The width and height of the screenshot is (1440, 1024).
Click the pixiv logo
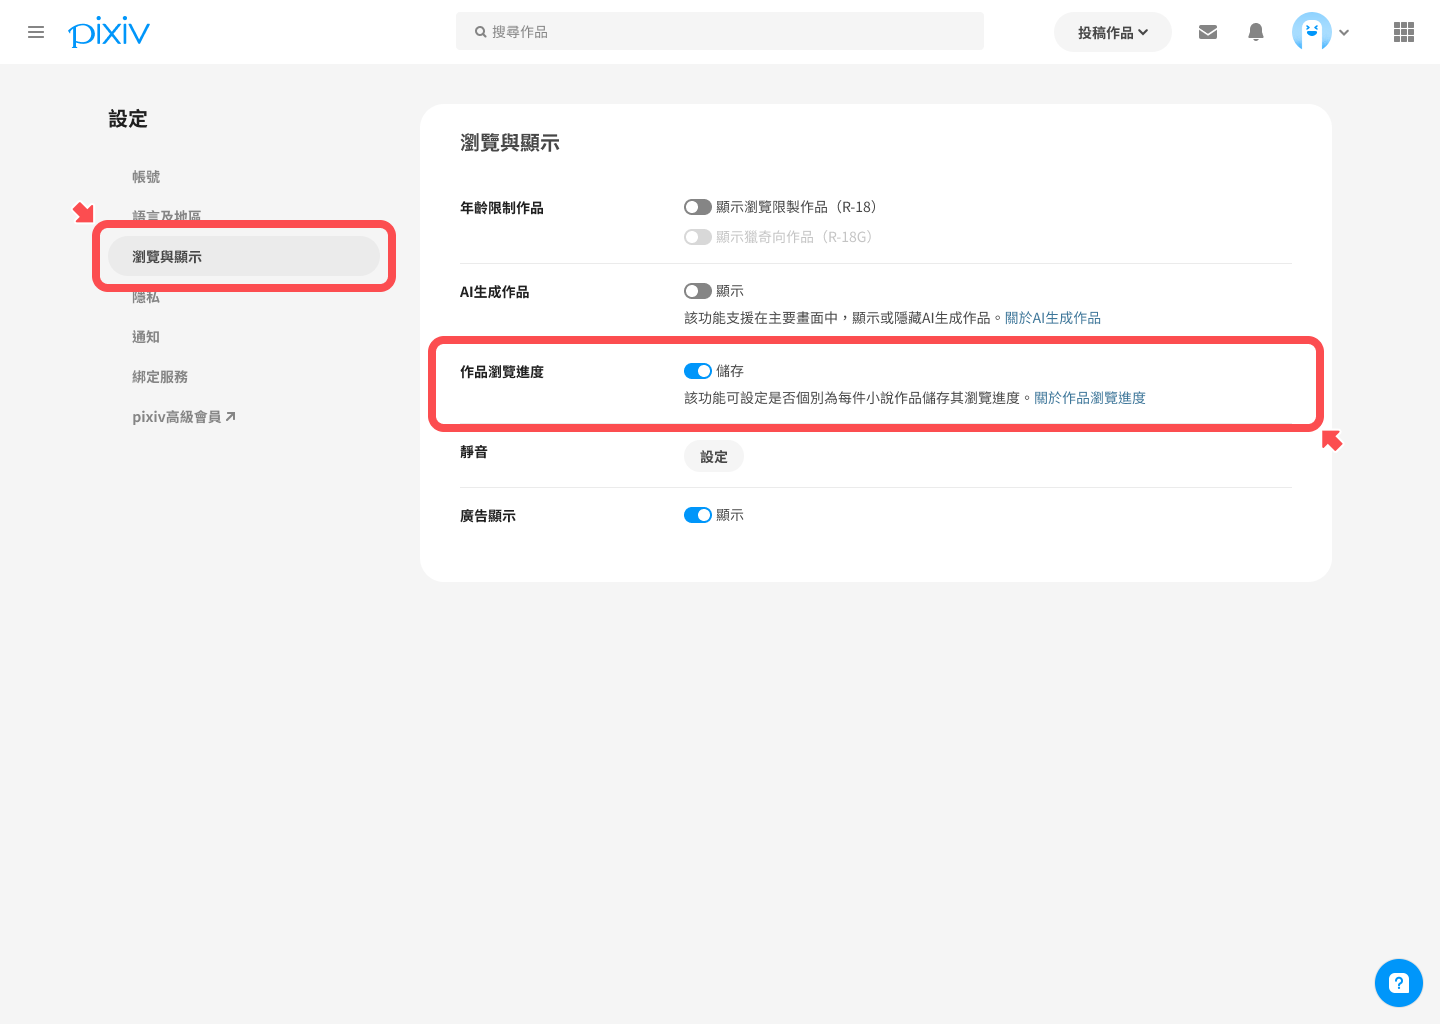coord(109,32)
